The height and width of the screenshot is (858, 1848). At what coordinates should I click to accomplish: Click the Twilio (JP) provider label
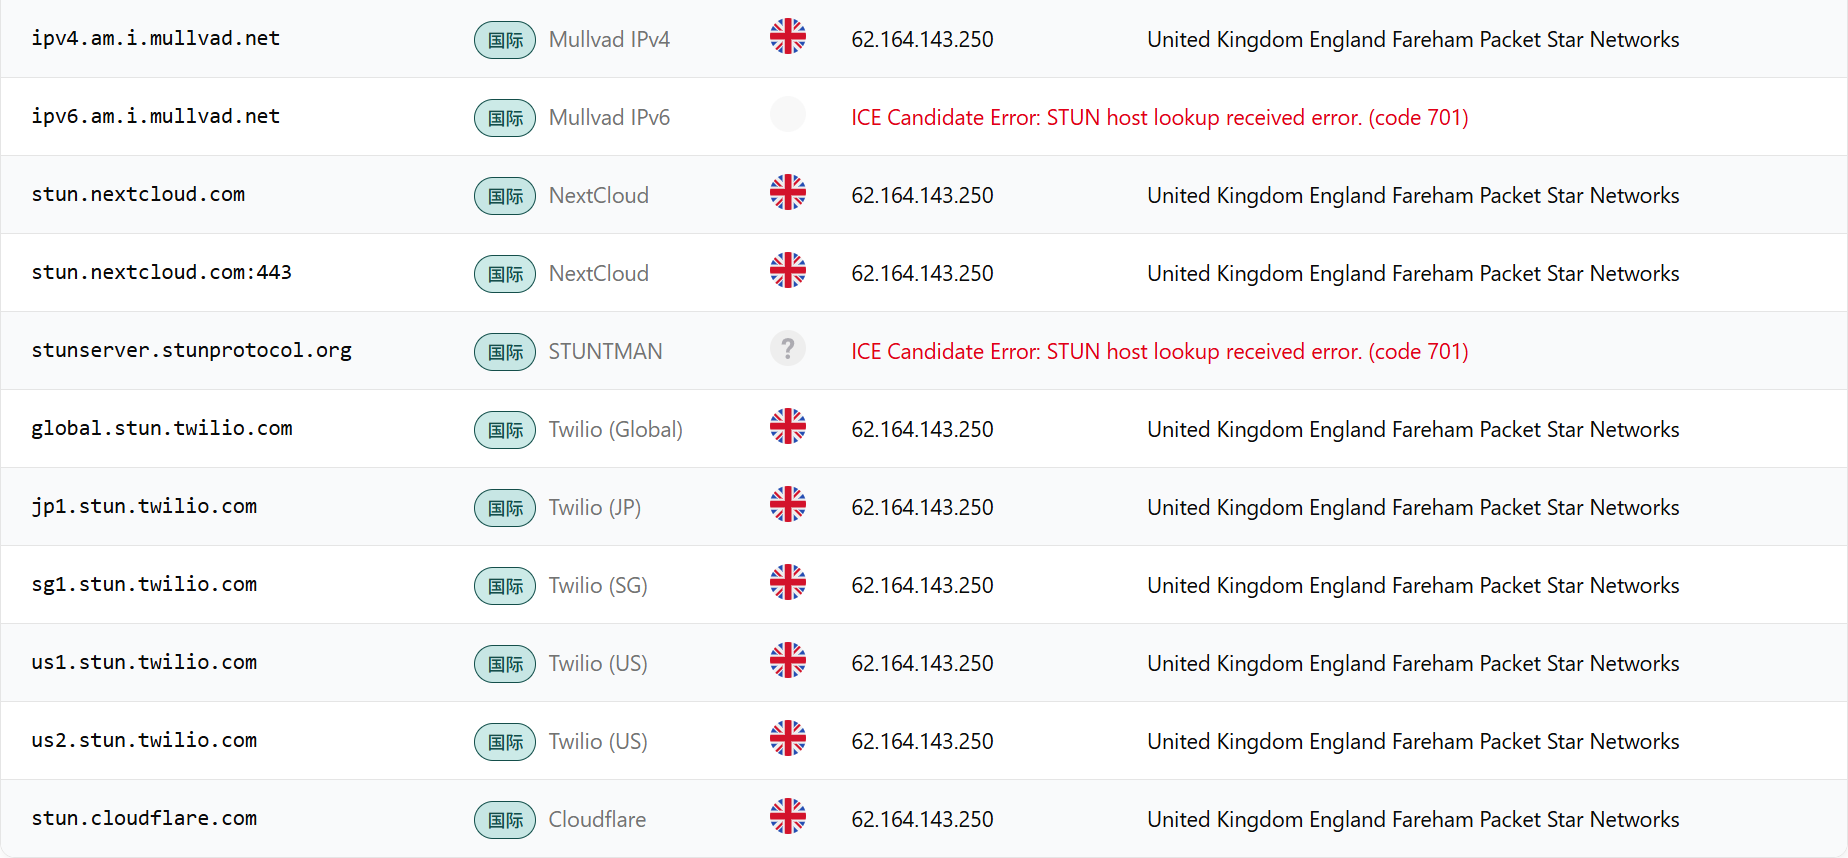(x=595, y=507)
